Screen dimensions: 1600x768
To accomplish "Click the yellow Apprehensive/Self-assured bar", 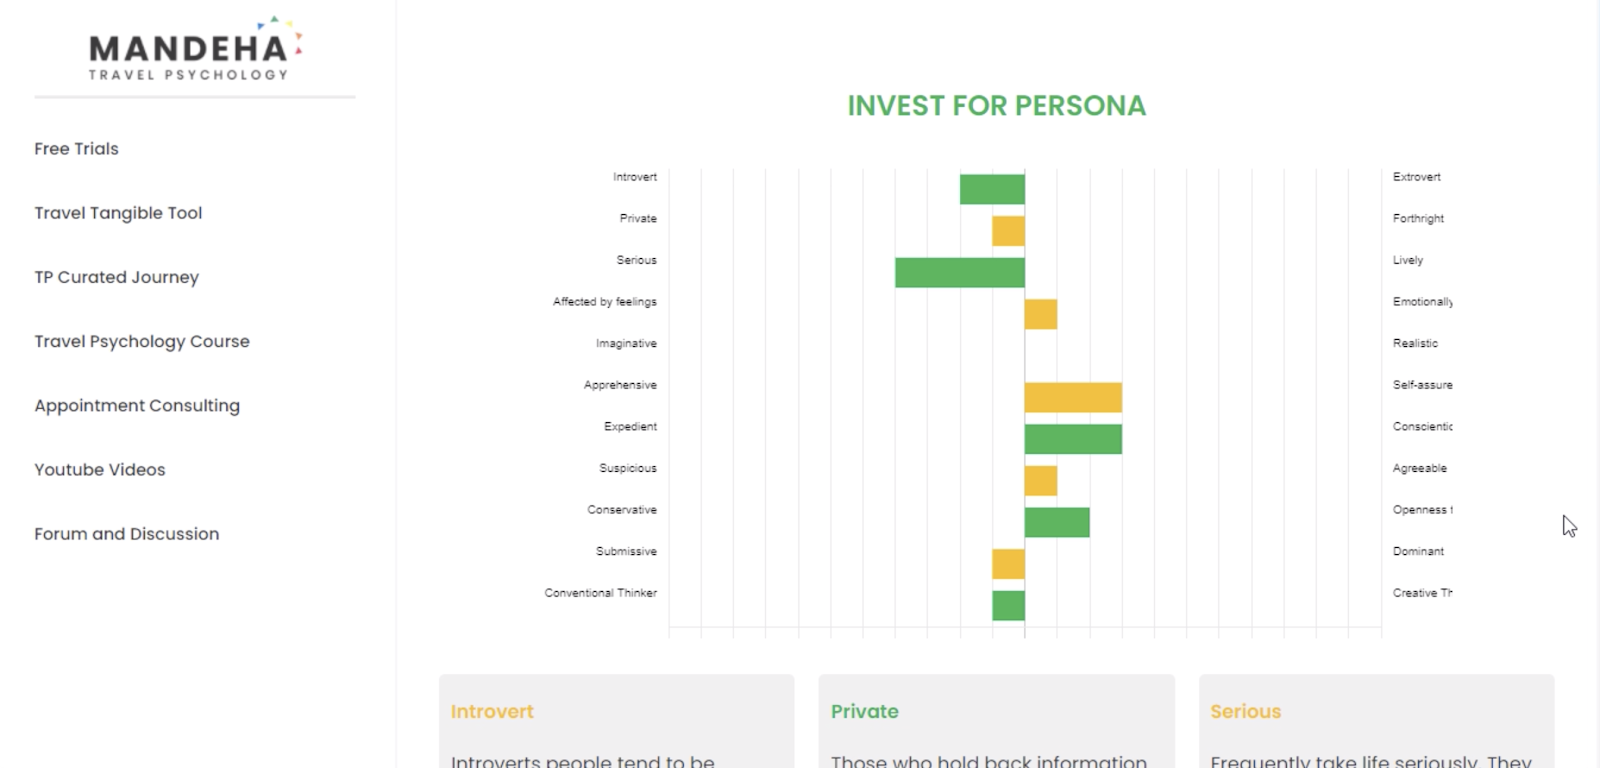I will 1072,397.
